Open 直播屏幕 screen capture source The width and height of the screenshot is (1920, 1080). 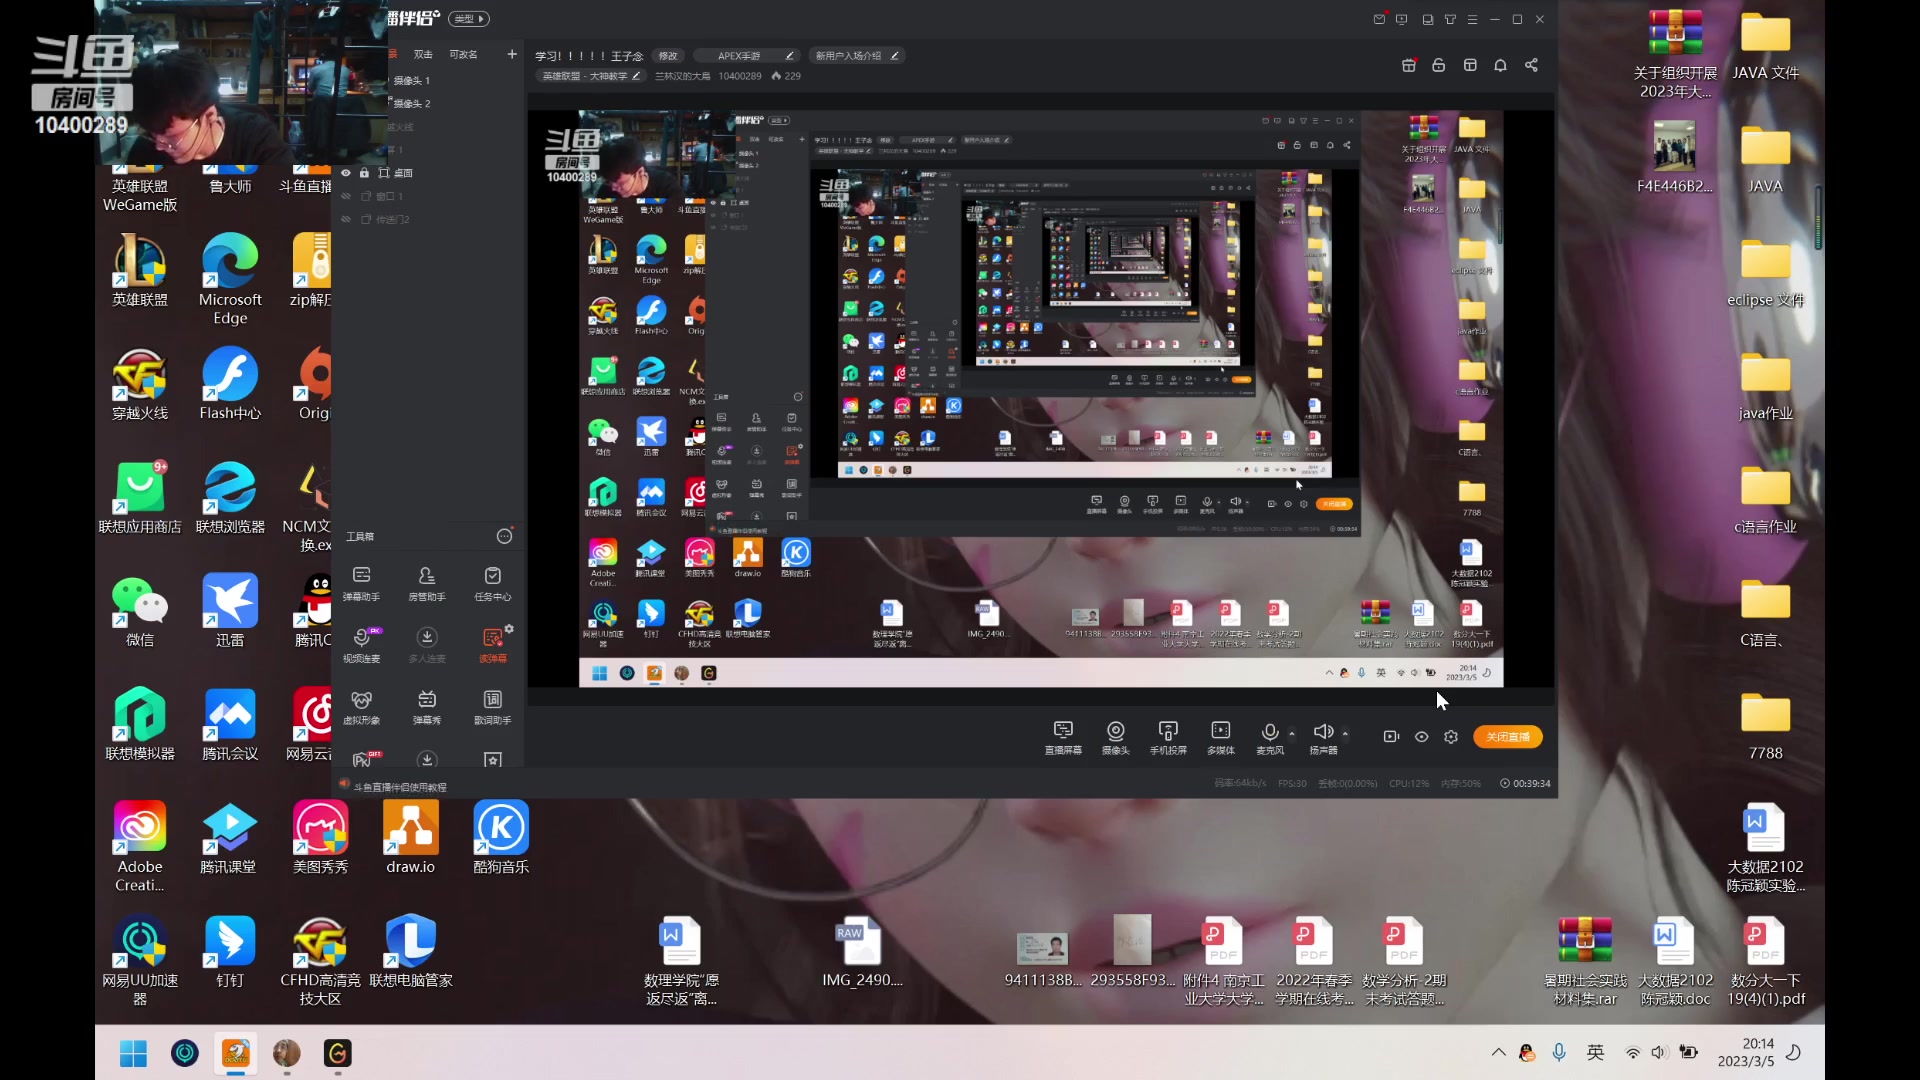(x=1063, y=738)
